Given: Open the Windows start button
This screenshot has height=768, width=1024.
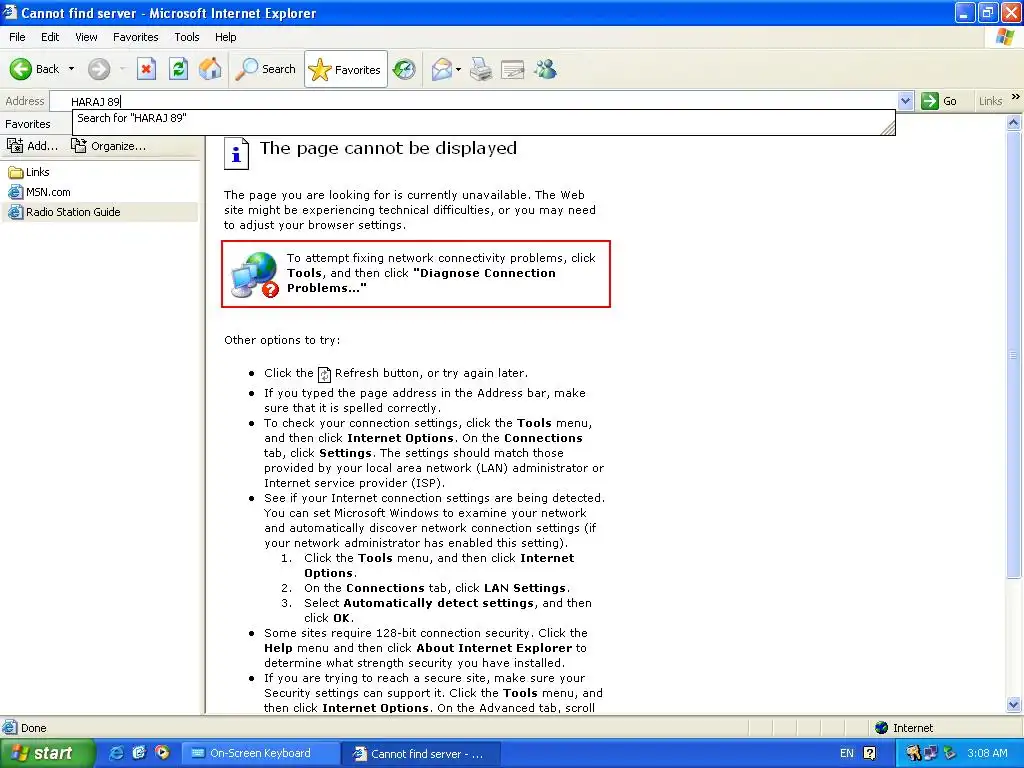Looking at the screenshot, I should [46, 754].
